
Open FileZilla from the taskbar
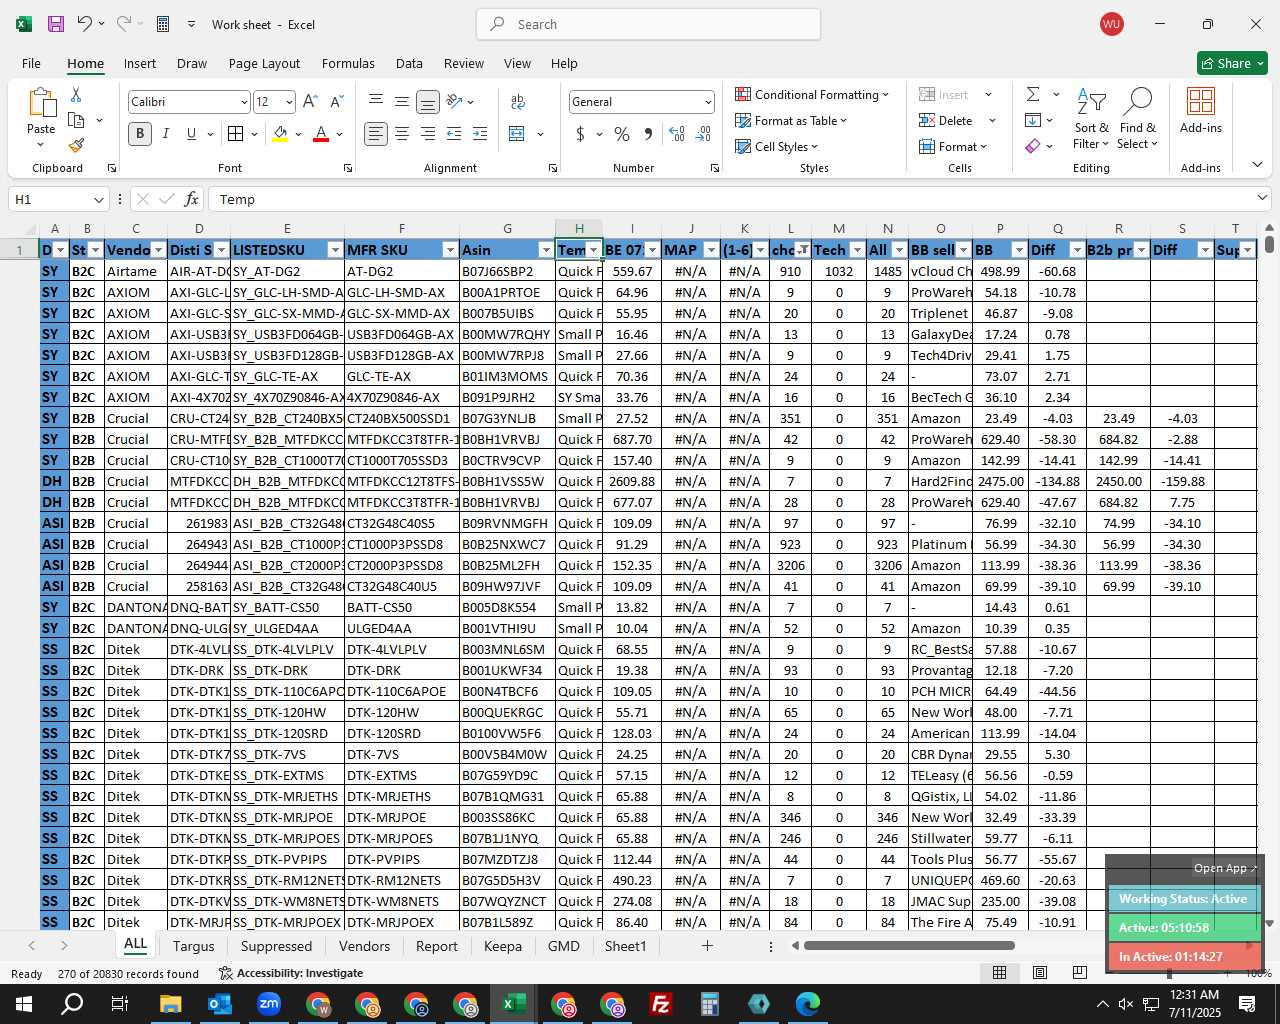(x=660, y=1004)
